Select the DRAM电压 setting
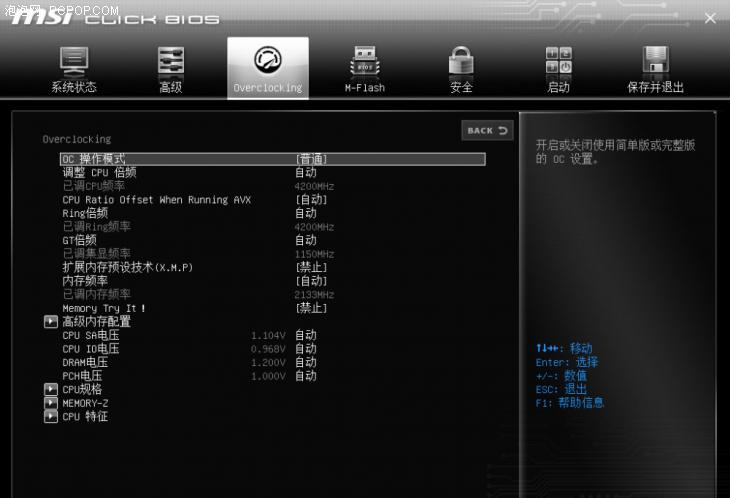 pyautogui.click(x=85, y=362)
